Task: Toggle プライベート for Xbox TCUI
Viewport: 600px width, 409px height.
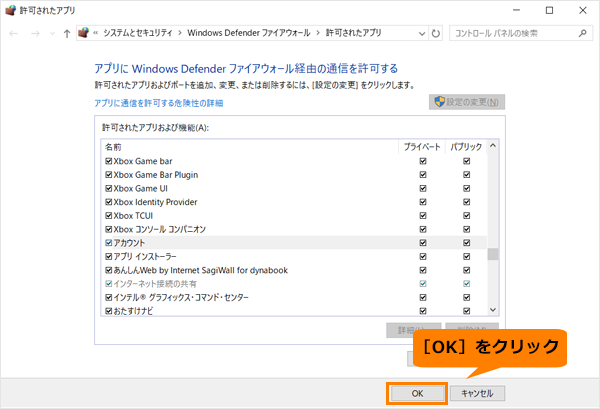Action: point(423,216)
